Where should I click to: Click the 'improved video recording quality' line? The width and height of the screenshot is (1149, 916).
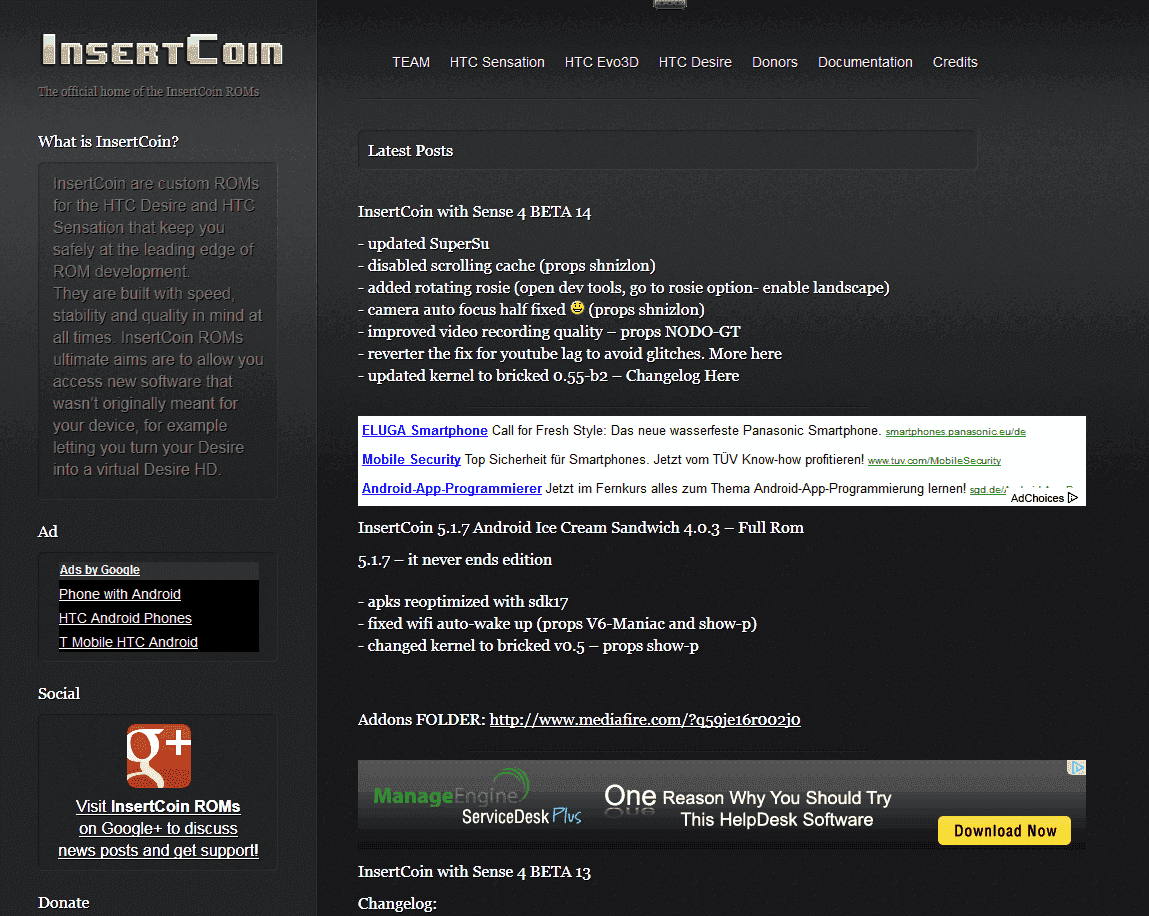point(549,331)
